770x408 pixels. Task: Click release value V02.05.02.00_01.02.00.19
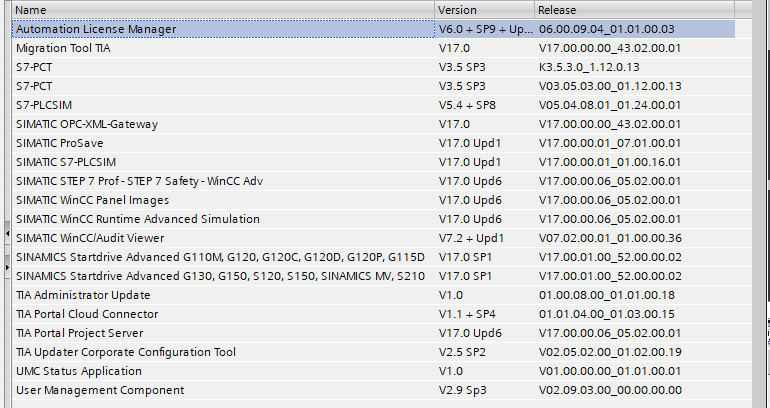pyautogui.click(x=610, y=353)
